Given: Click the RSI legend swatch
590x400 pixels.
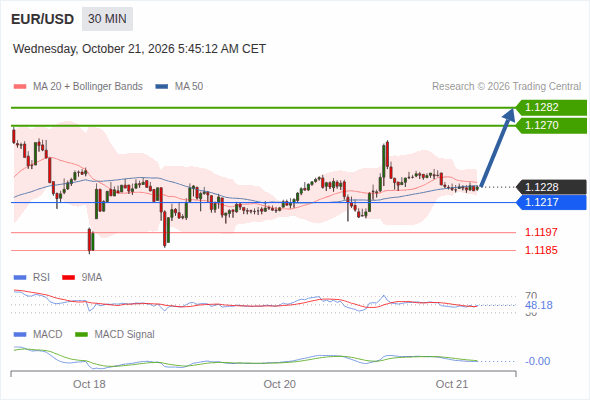Looking at the screenshot, I should [20, 278].
